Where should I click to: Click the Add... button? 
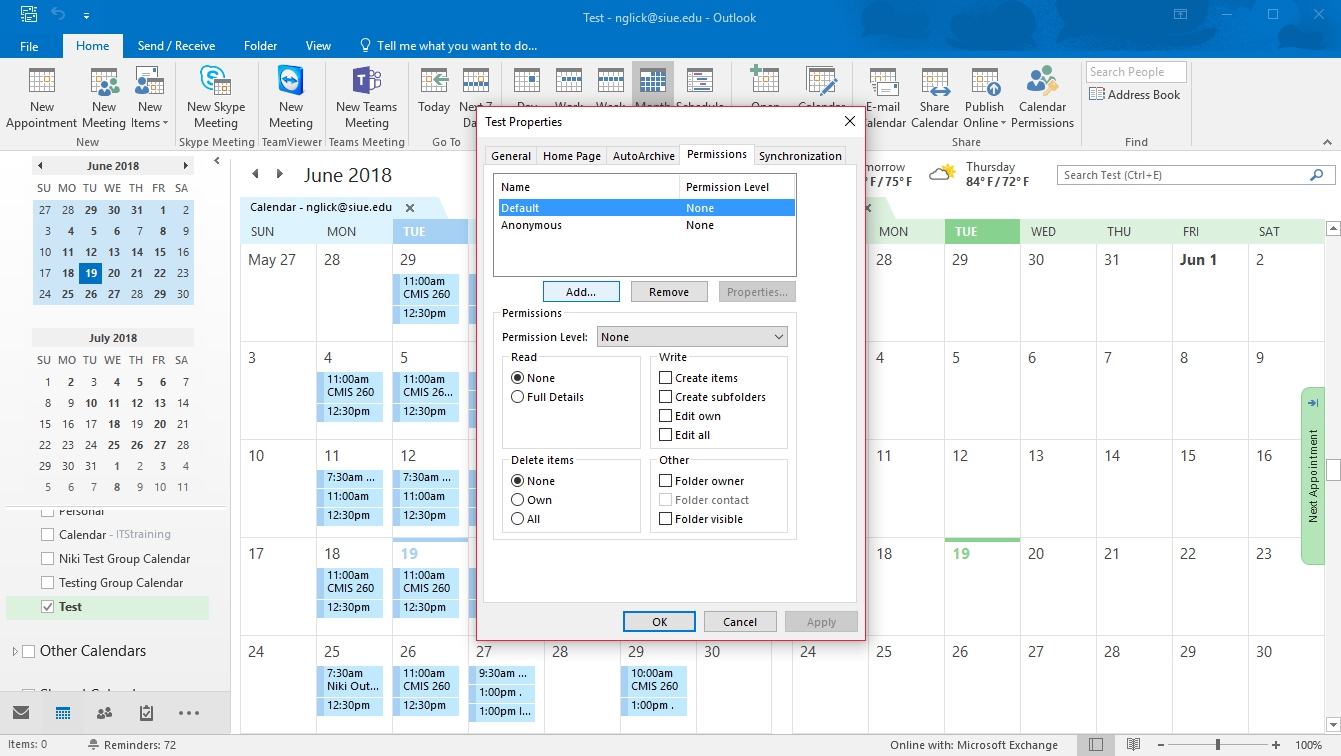pyautogui.click(x=581, y=292)
